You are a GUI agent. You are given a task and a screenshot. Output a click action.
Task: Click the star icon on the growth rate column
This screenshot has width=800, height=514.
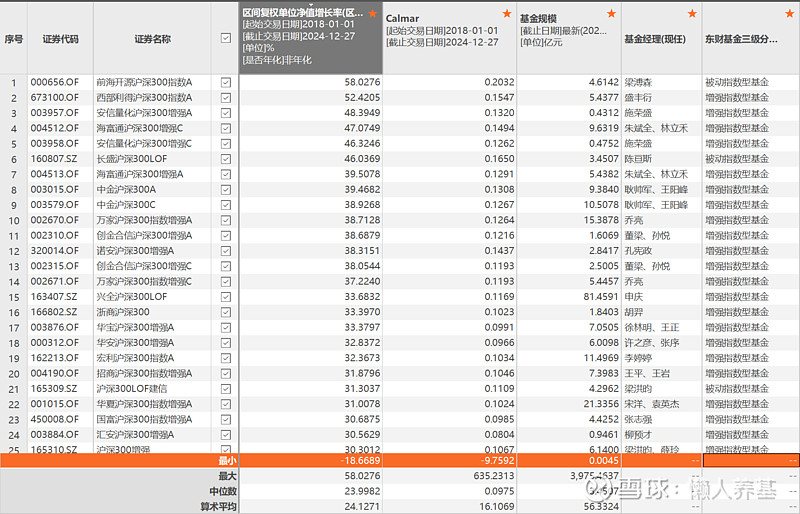coord(373,14)
